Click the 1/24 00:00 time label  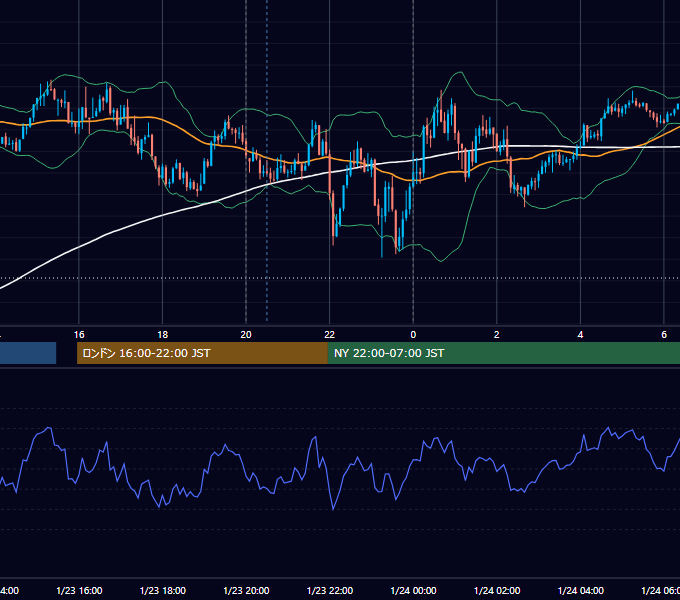click(x=413, y=590)
